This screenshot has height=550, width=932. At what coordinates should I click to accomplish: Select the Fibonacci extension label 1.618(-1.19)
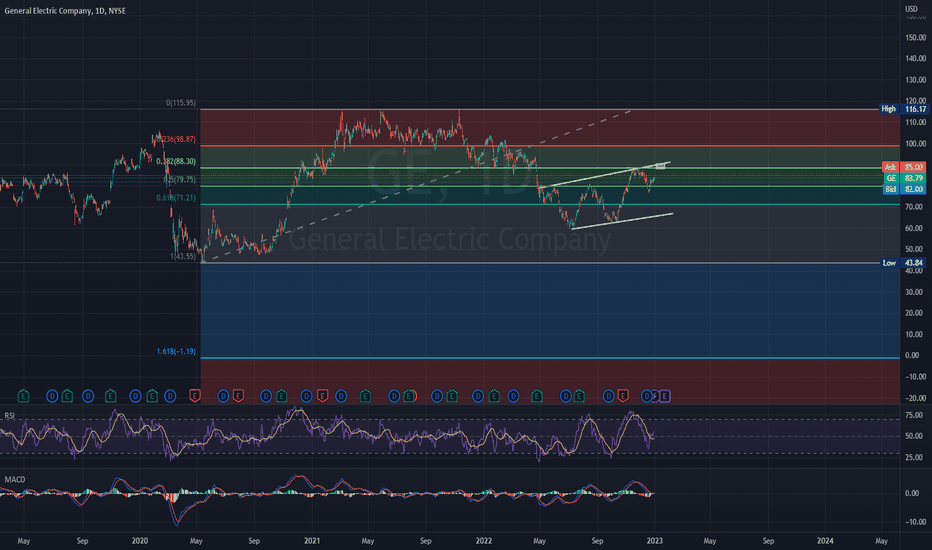tap(176, 351)
